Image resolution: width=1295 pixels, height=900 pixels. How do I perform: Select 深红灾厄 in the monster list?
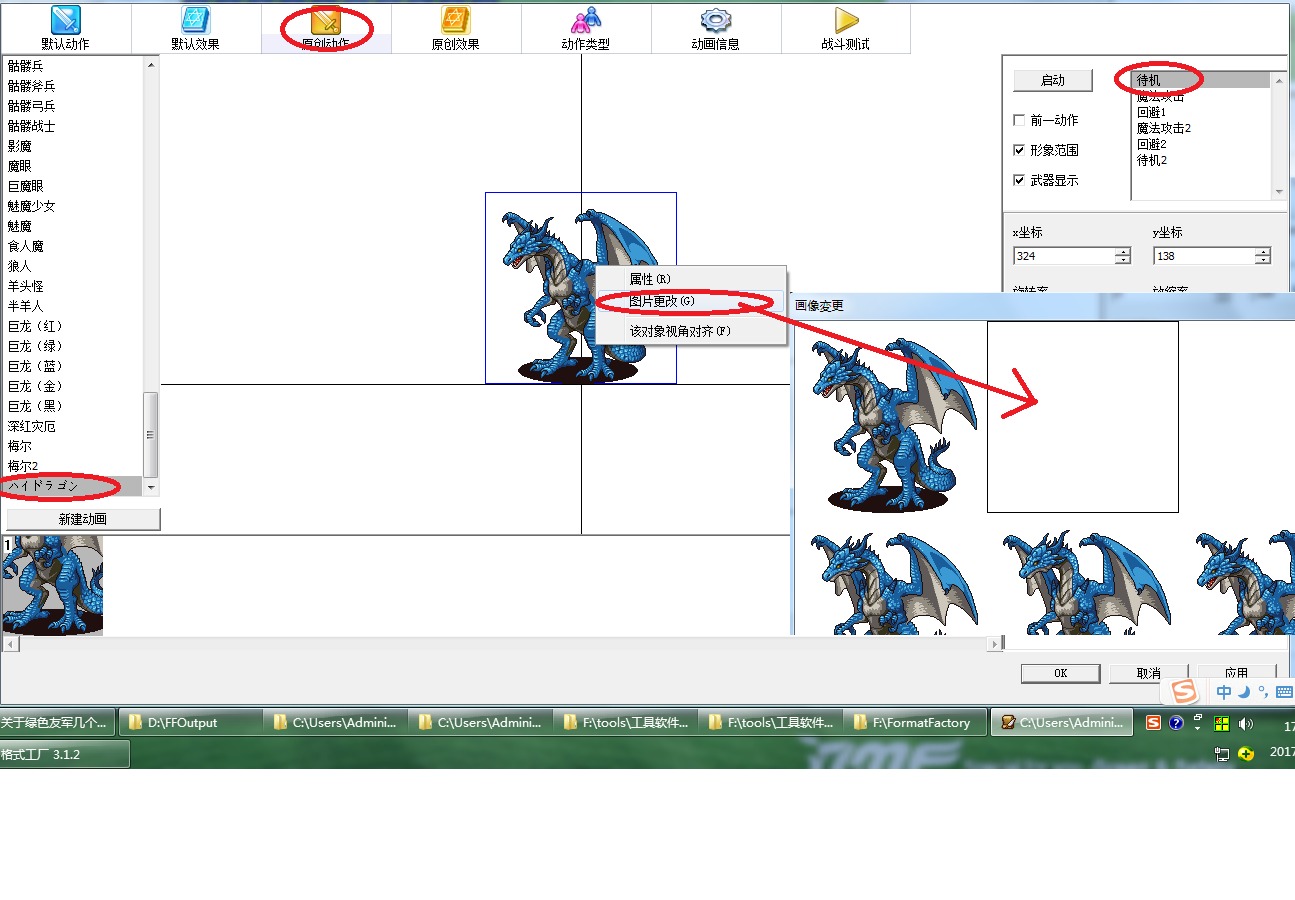[x=72, y=426]
